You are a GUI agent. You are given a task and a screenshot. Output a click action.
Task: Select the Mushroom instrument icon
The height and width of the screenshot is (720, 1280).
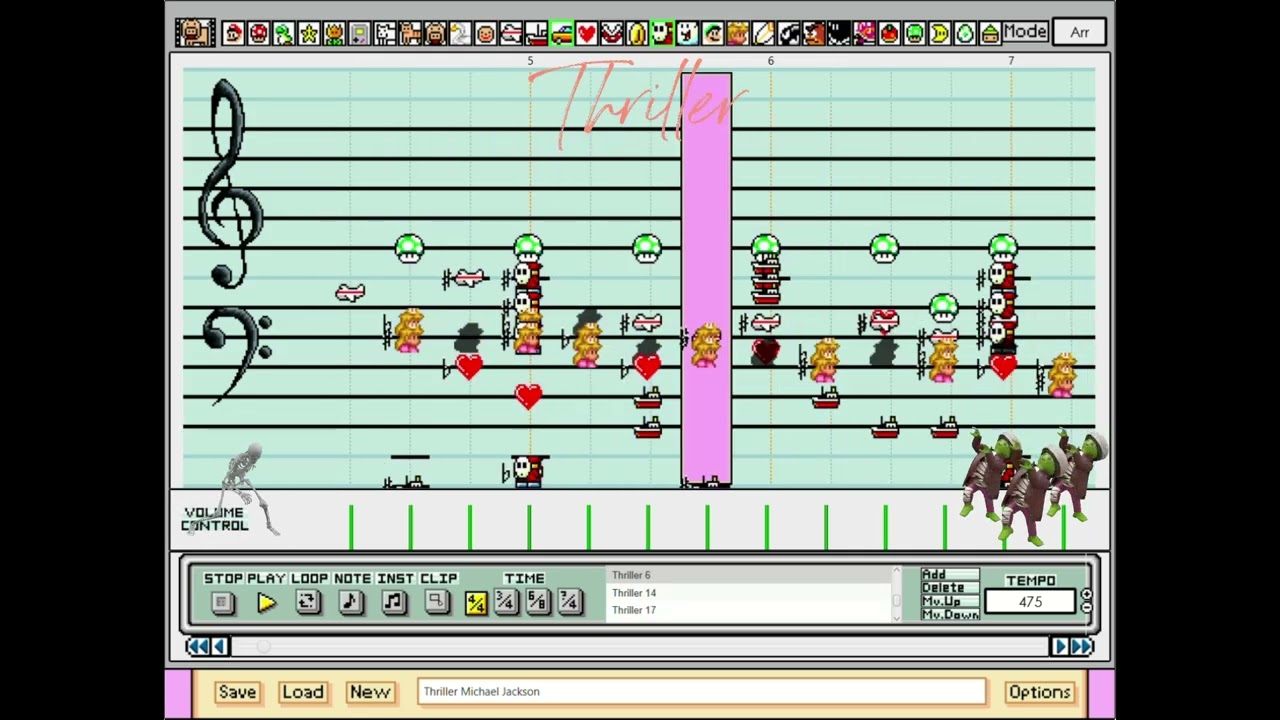tap(259, 33)
